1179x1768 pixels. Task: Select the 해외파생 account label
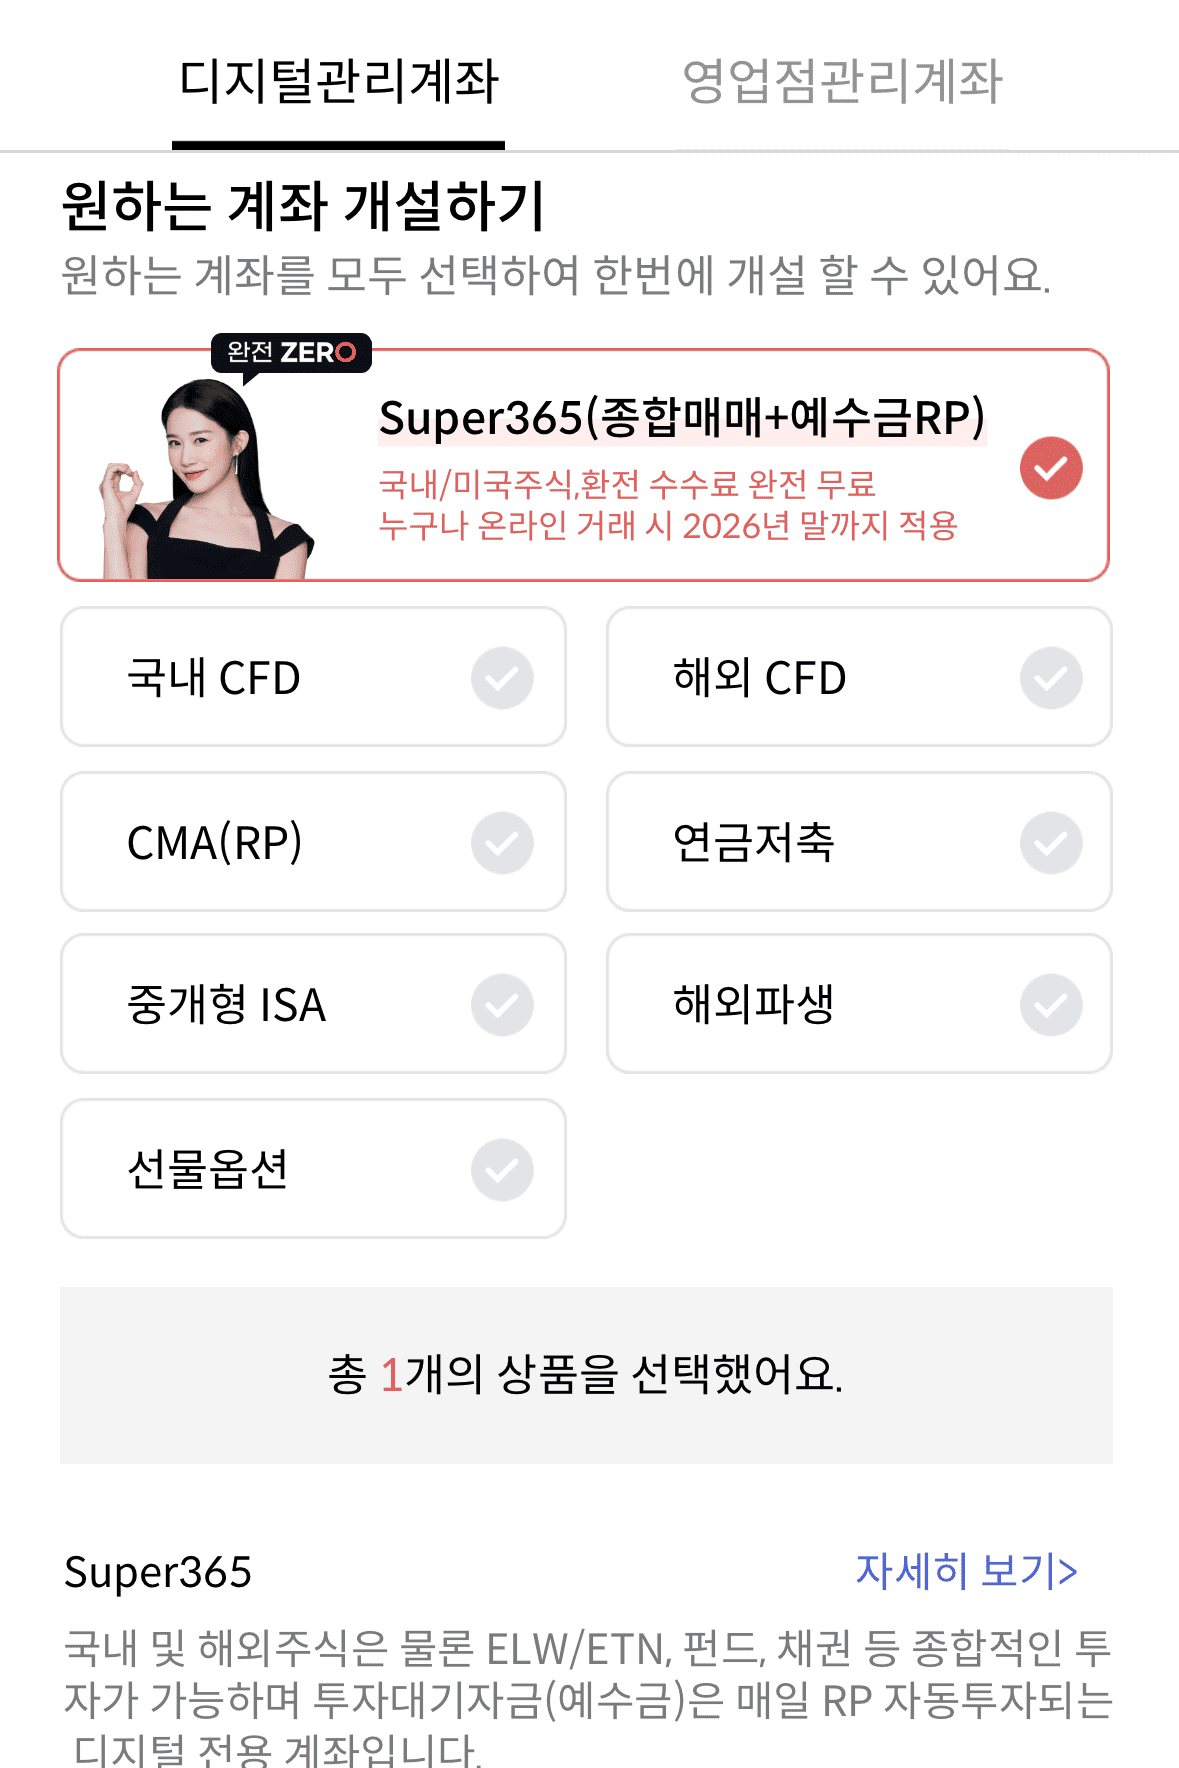click(754, 1004)
